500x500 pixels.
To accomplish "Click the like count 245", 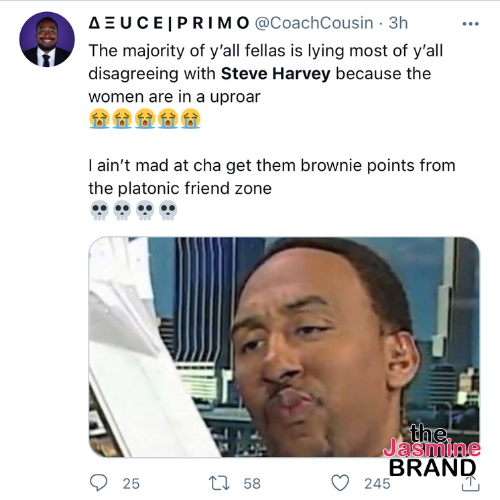I will (377, 484).
